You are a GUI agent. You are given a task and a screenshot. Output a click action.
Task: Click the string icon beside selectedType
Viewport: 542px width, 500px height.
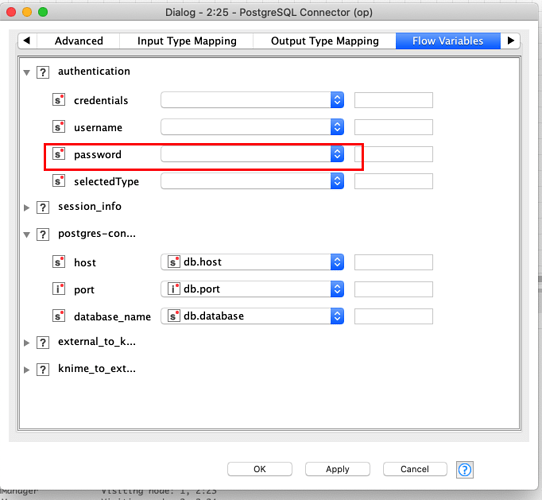[x=58, y=181]
